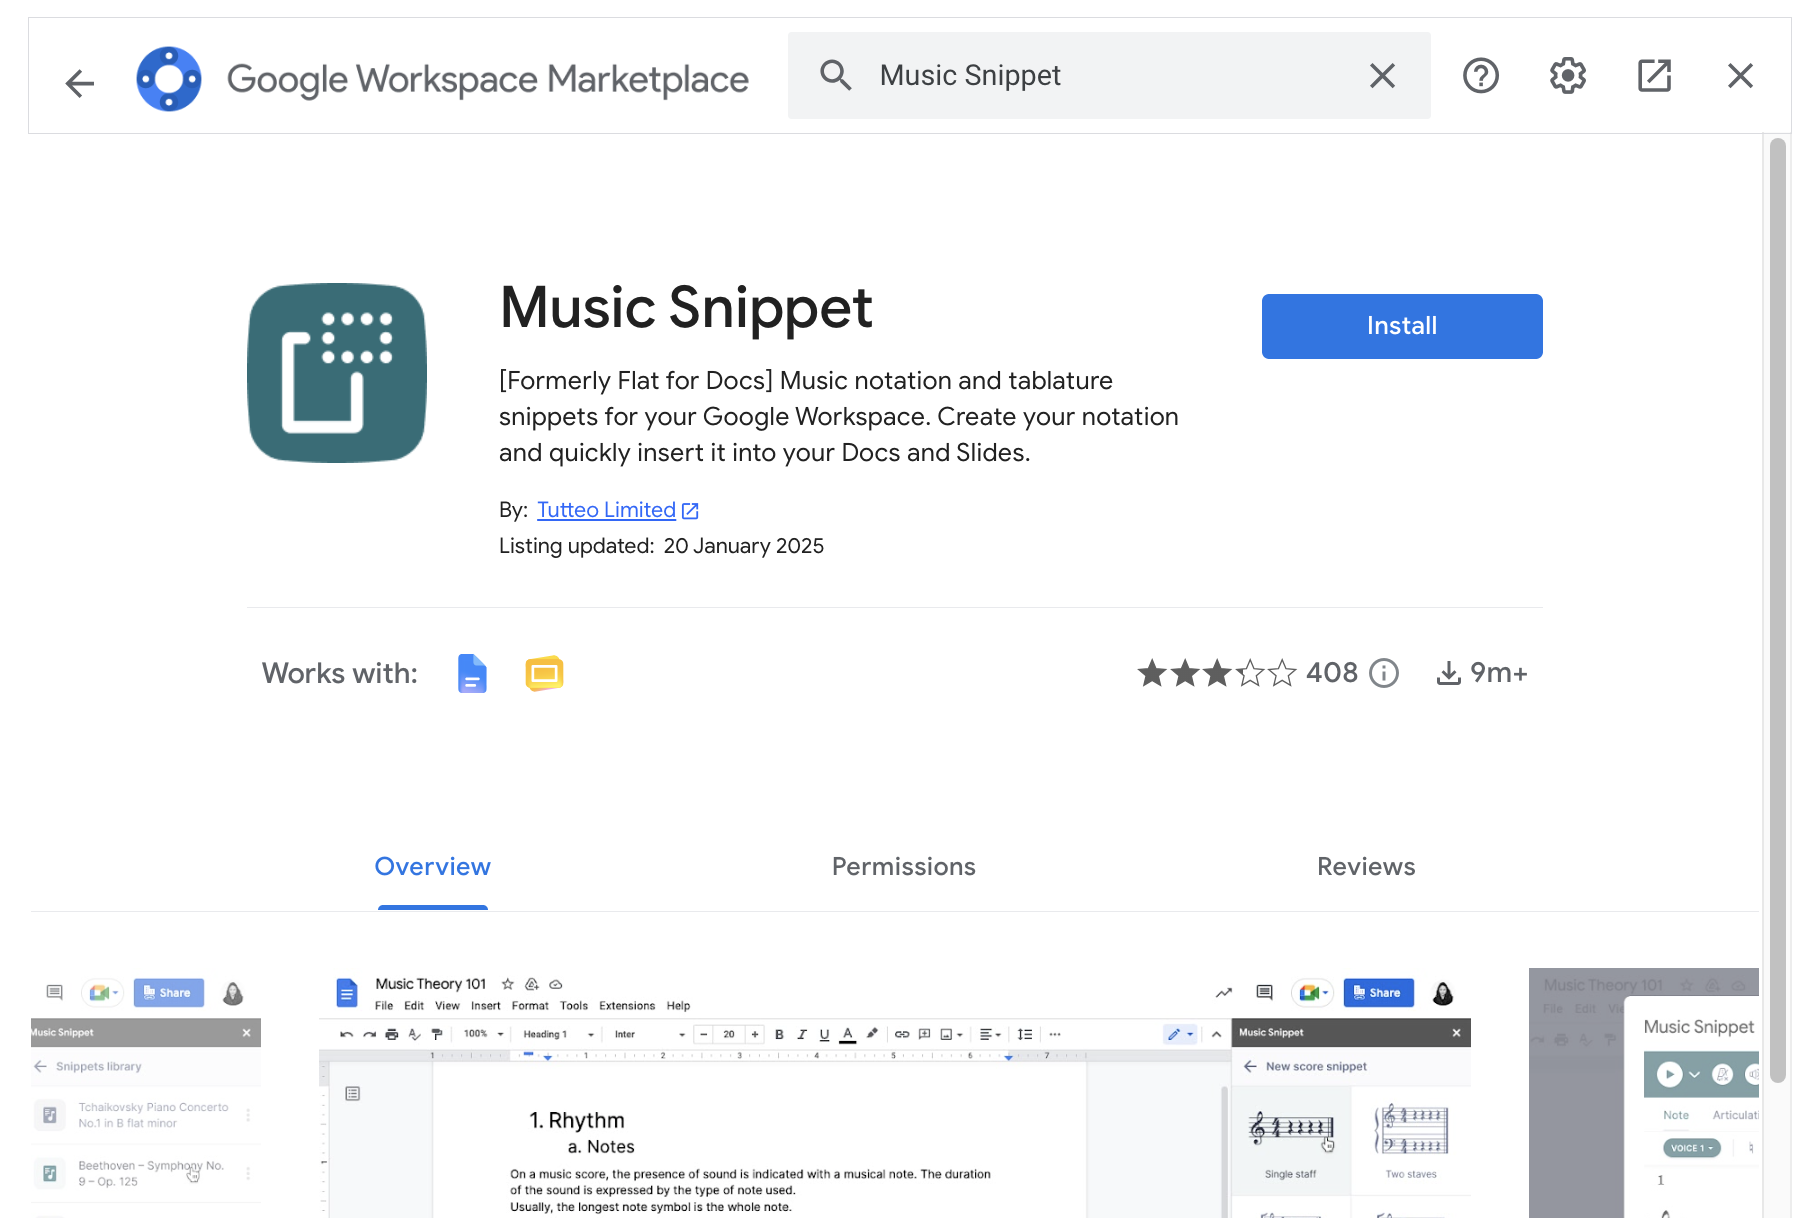This screenshot has width=1812, height=1218.
Task: Click the "Listing updated: 20 January 2025" text
Action: (661, 546)
